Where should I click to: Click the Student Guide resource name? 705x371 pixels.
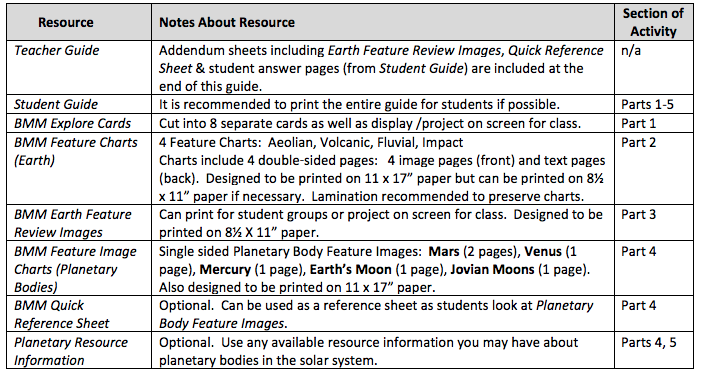tap(56, 104)
